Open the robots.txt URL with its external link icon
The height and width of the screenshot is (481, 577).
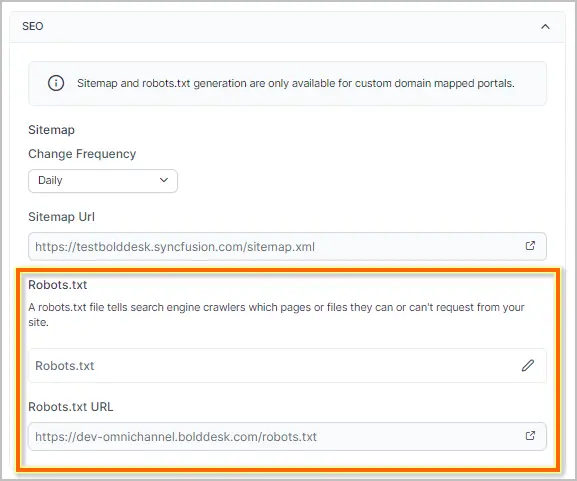[x=530, y=436]
